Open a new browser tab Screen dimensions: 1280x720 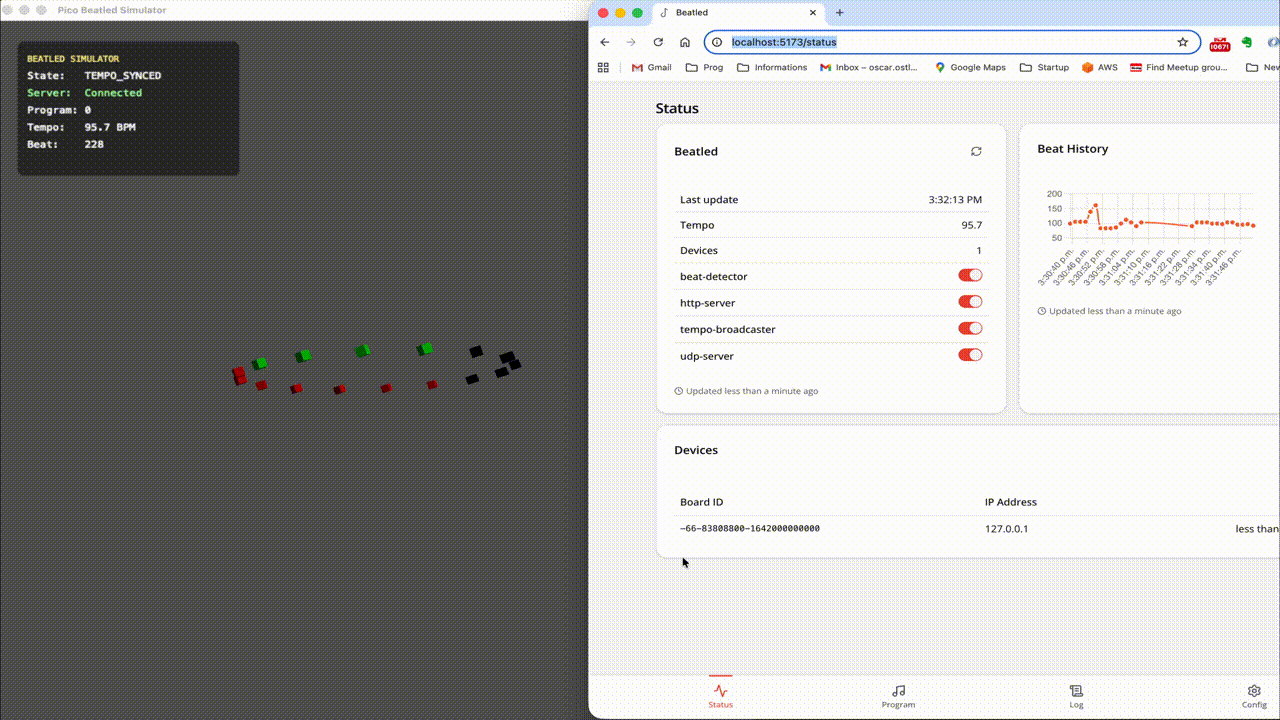[839, 13]
